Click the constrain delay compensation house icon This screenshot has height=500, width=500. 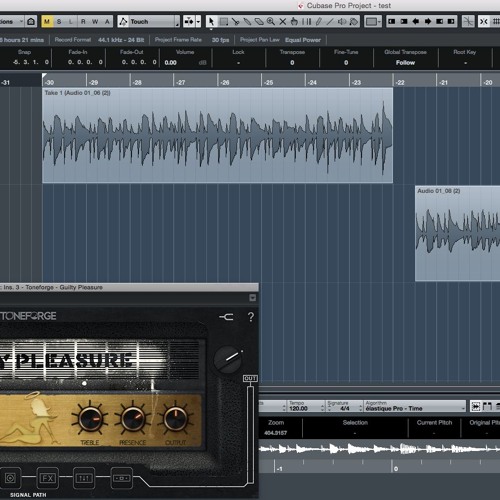31,22
